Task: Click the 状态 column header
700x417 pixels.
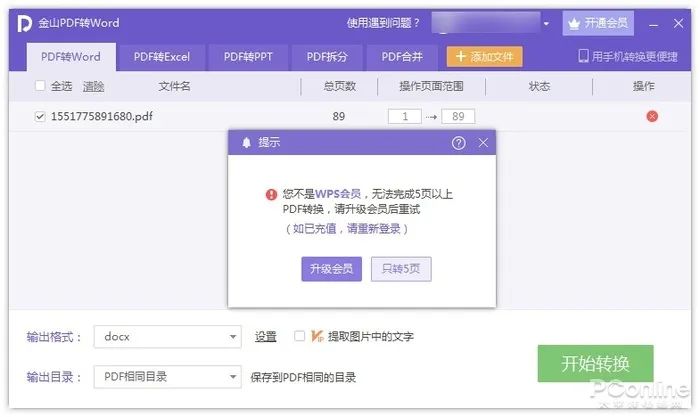Action: click(x=539, y=86)
